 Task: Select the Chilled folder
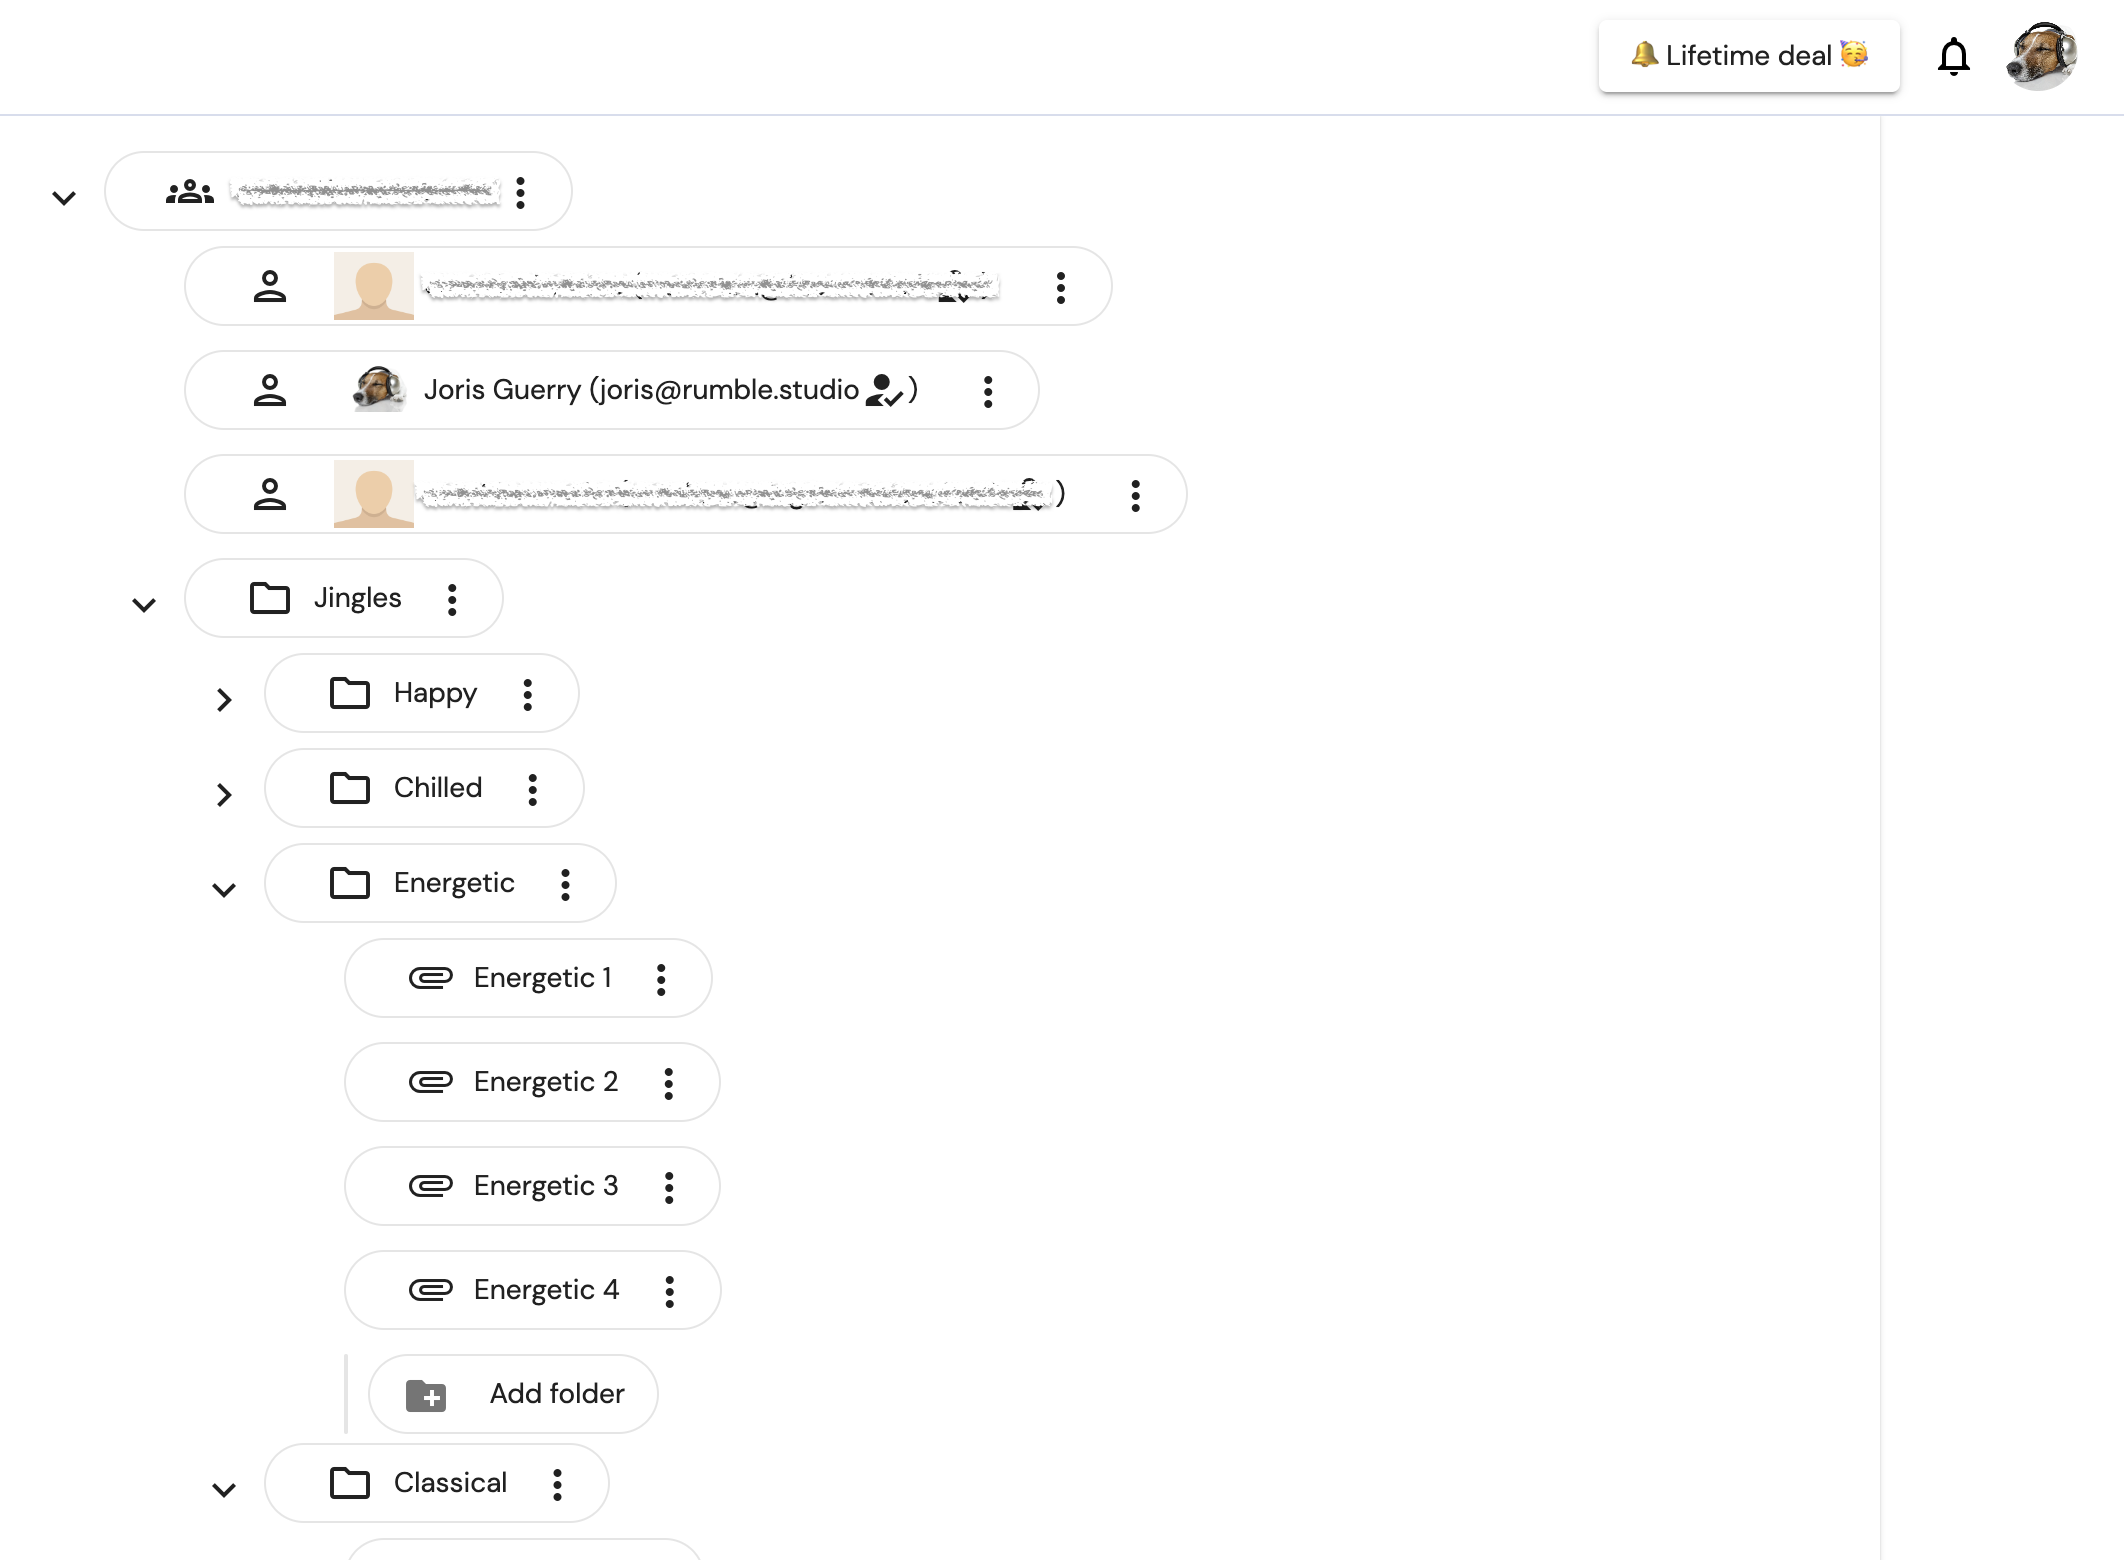pos(424,788)
